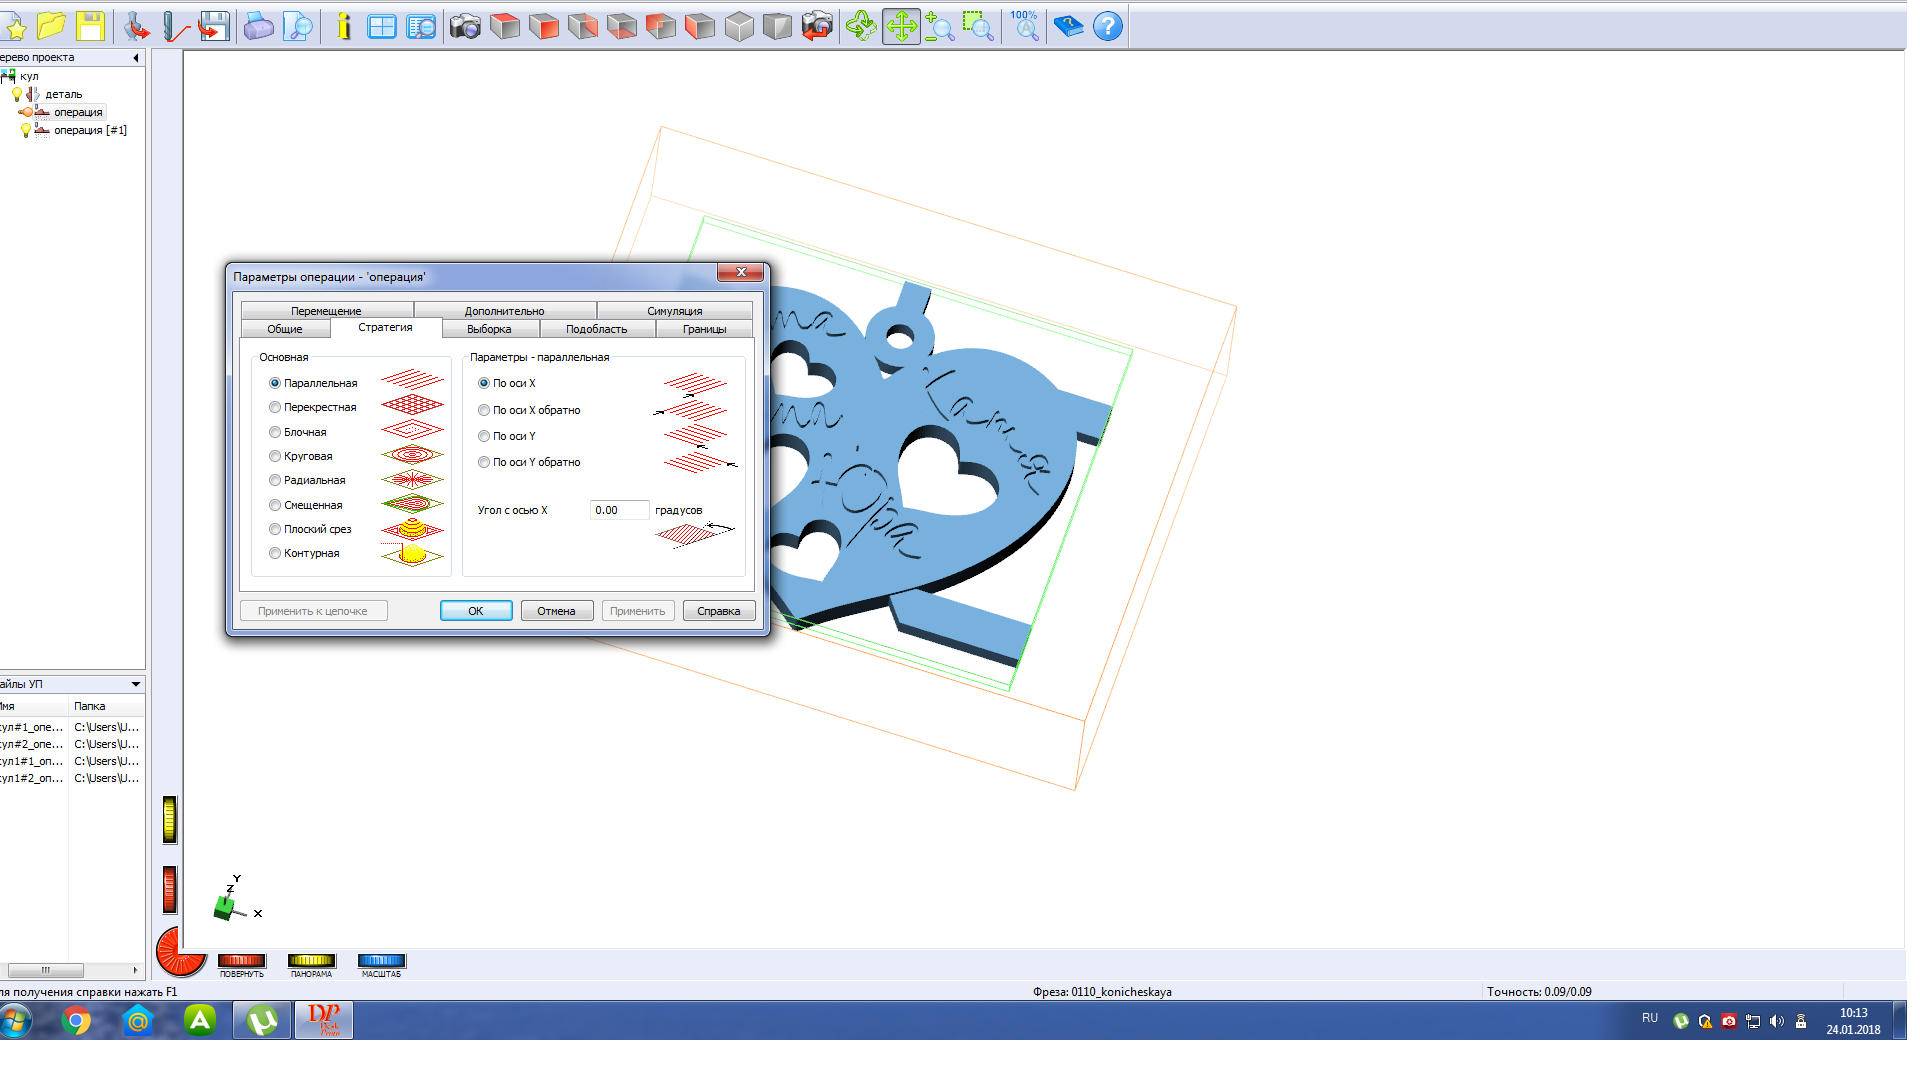This screenshot has width=1920, height=1080.
Task: Select 'операция [#1]' in project tree
Action: pos(90,130)
